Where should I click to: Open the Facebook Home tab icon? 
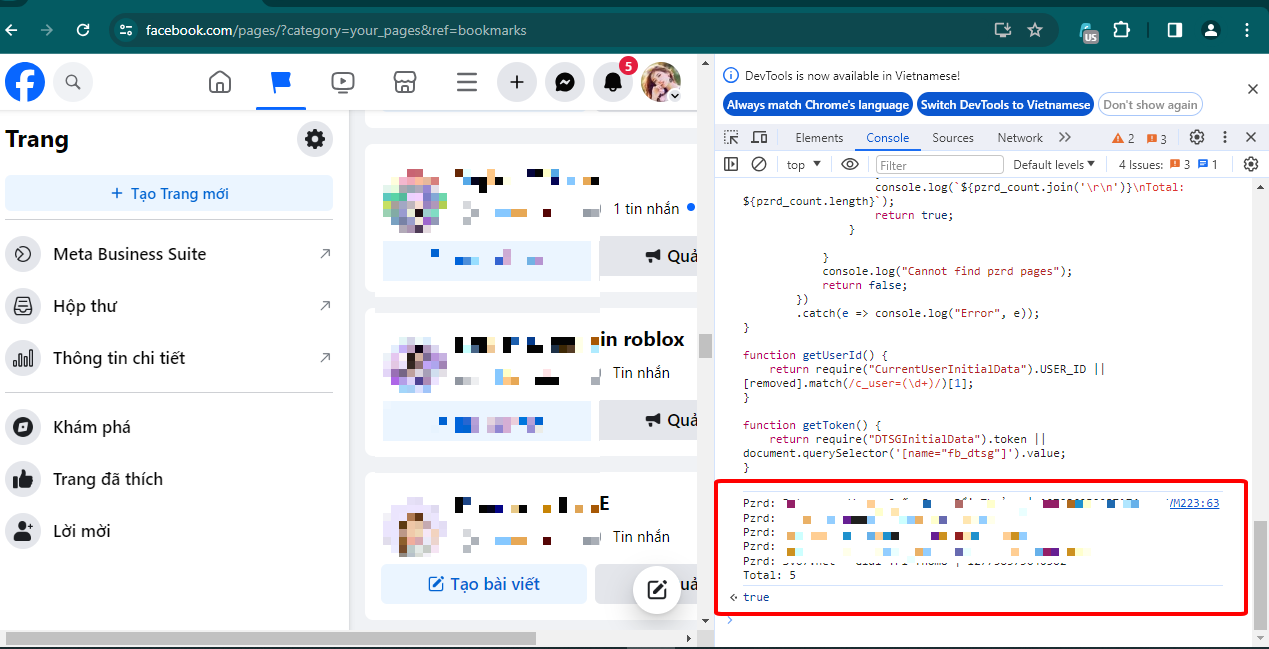coord(220,82)
